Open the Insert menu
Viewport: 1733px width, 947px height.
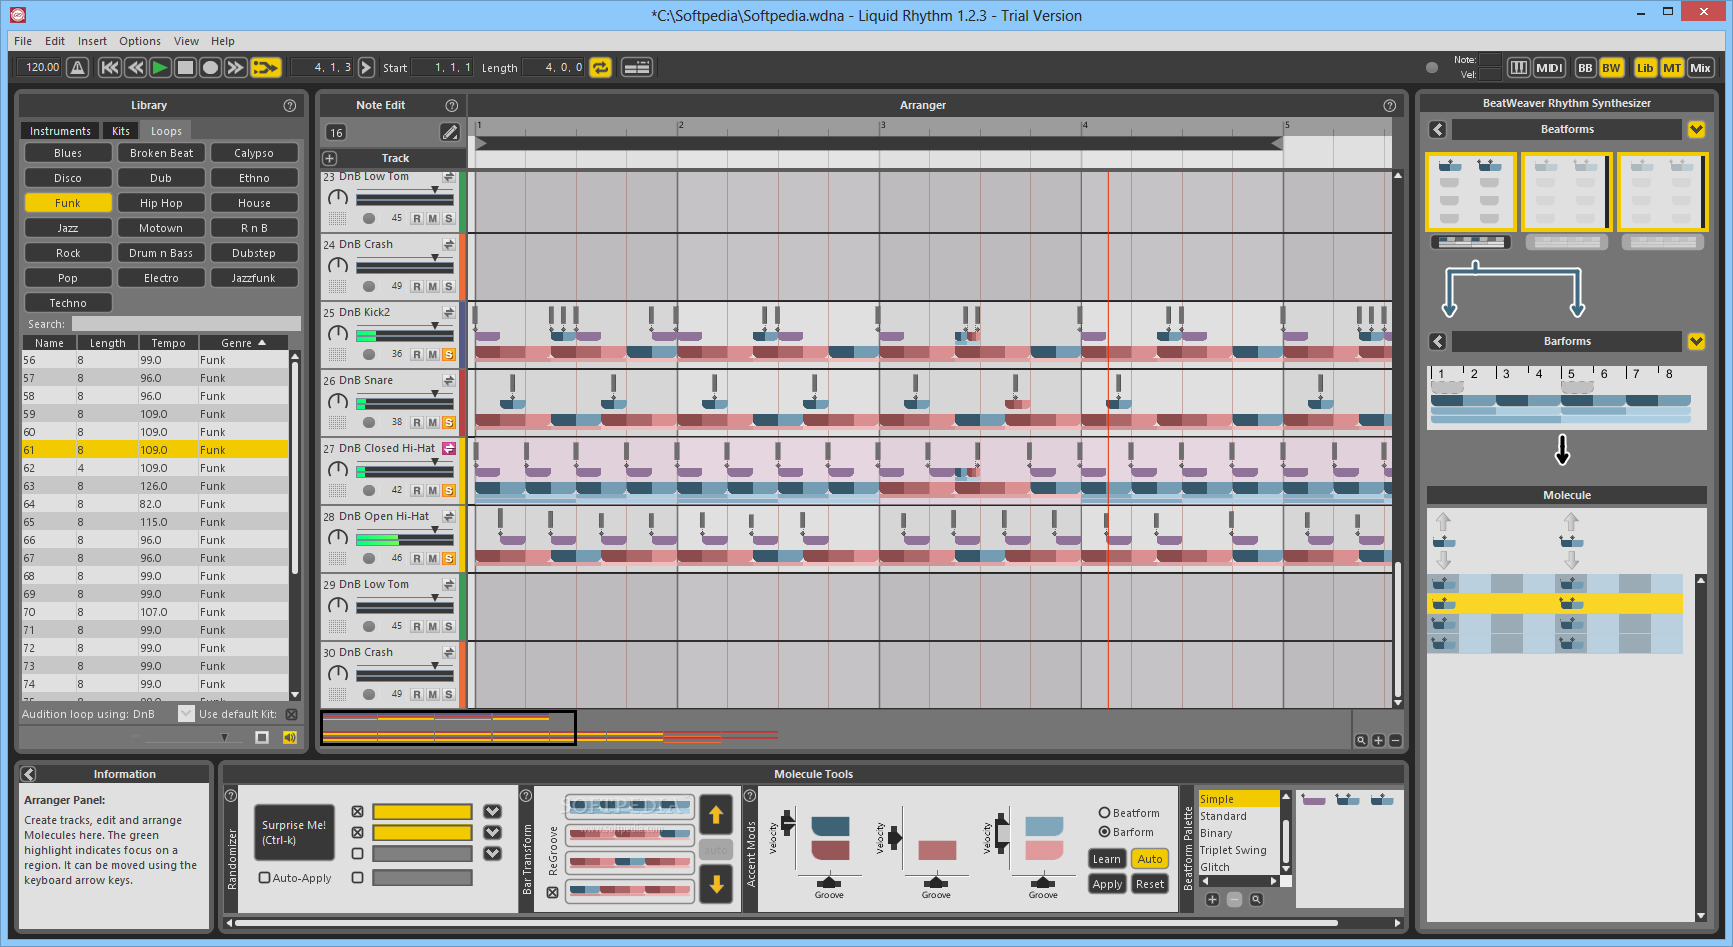click(x=92, y=41)
